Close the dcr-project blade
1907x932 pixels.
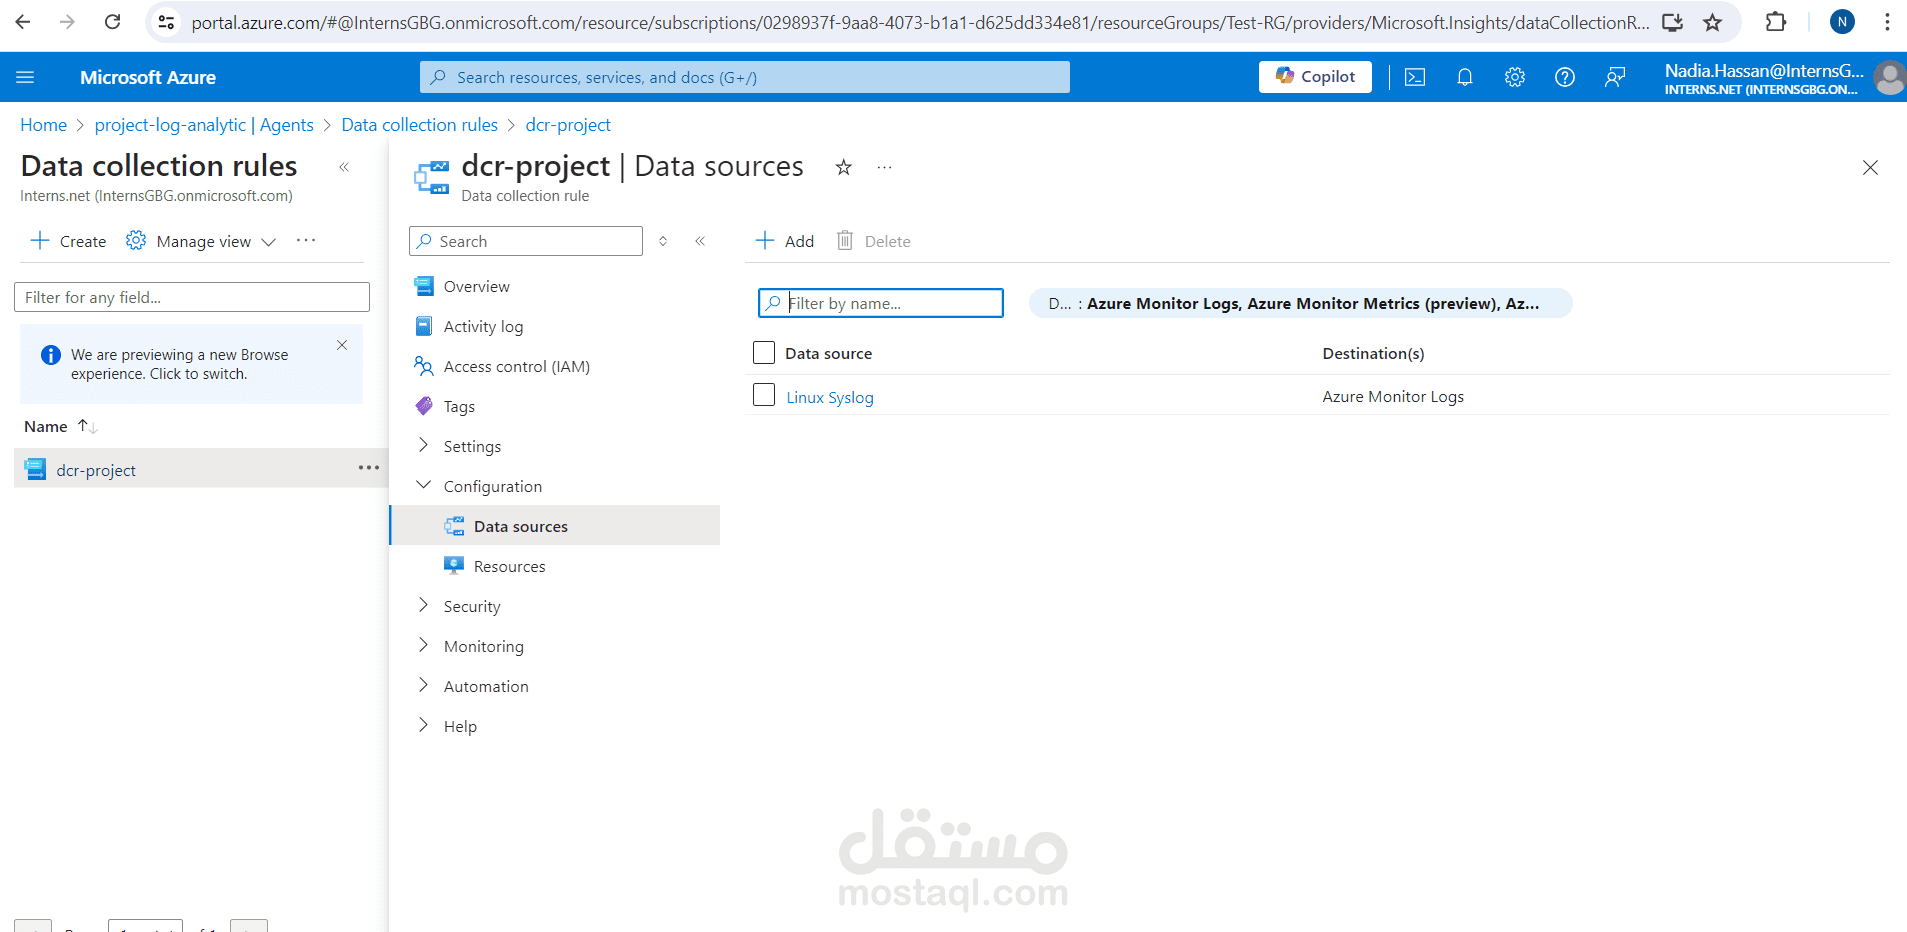1870,167
